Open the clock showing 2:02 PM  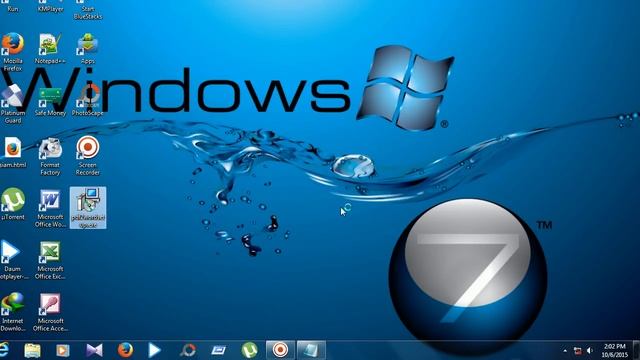point(615,351)
